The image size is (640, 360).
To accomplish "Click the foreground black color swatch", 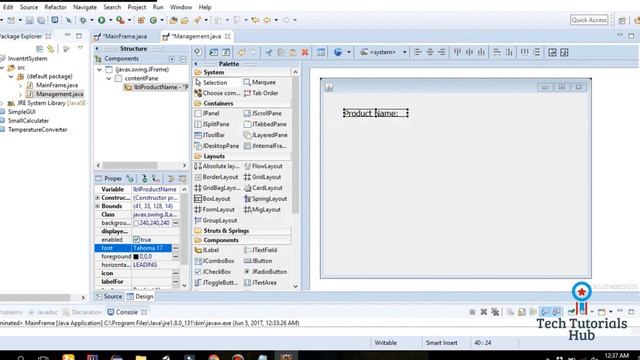I will tap(136, 257).
